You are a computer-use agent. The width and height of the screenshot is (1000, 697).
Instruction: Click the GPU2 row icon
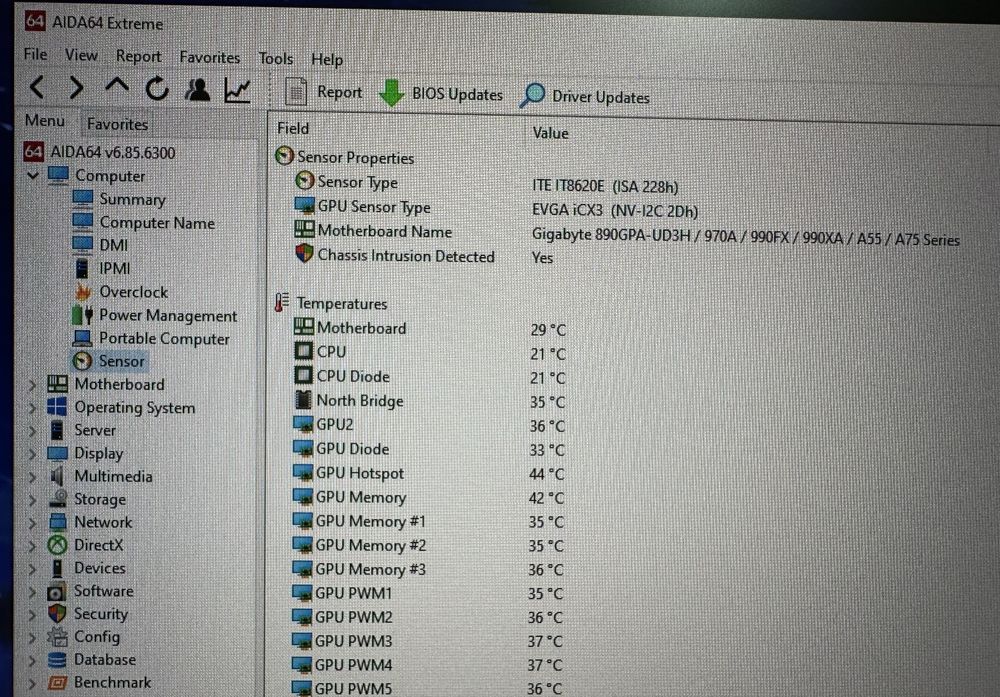(x=303, y=424)
